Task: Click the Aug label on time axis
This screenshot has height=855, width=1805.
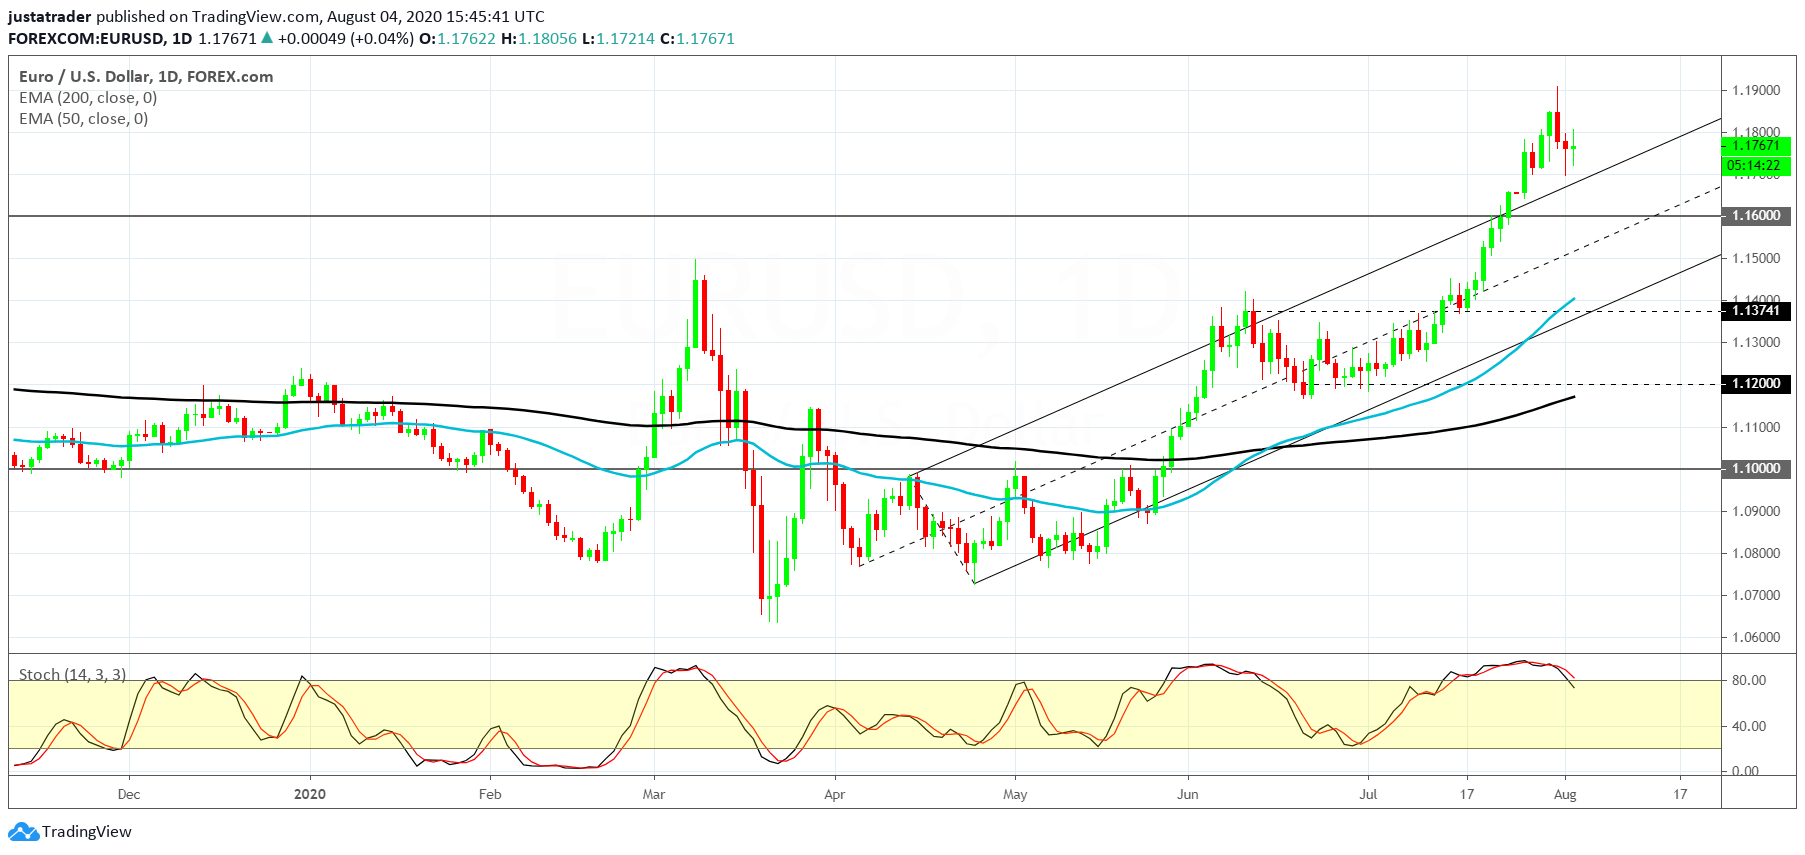Action: tap(1565, 795)
